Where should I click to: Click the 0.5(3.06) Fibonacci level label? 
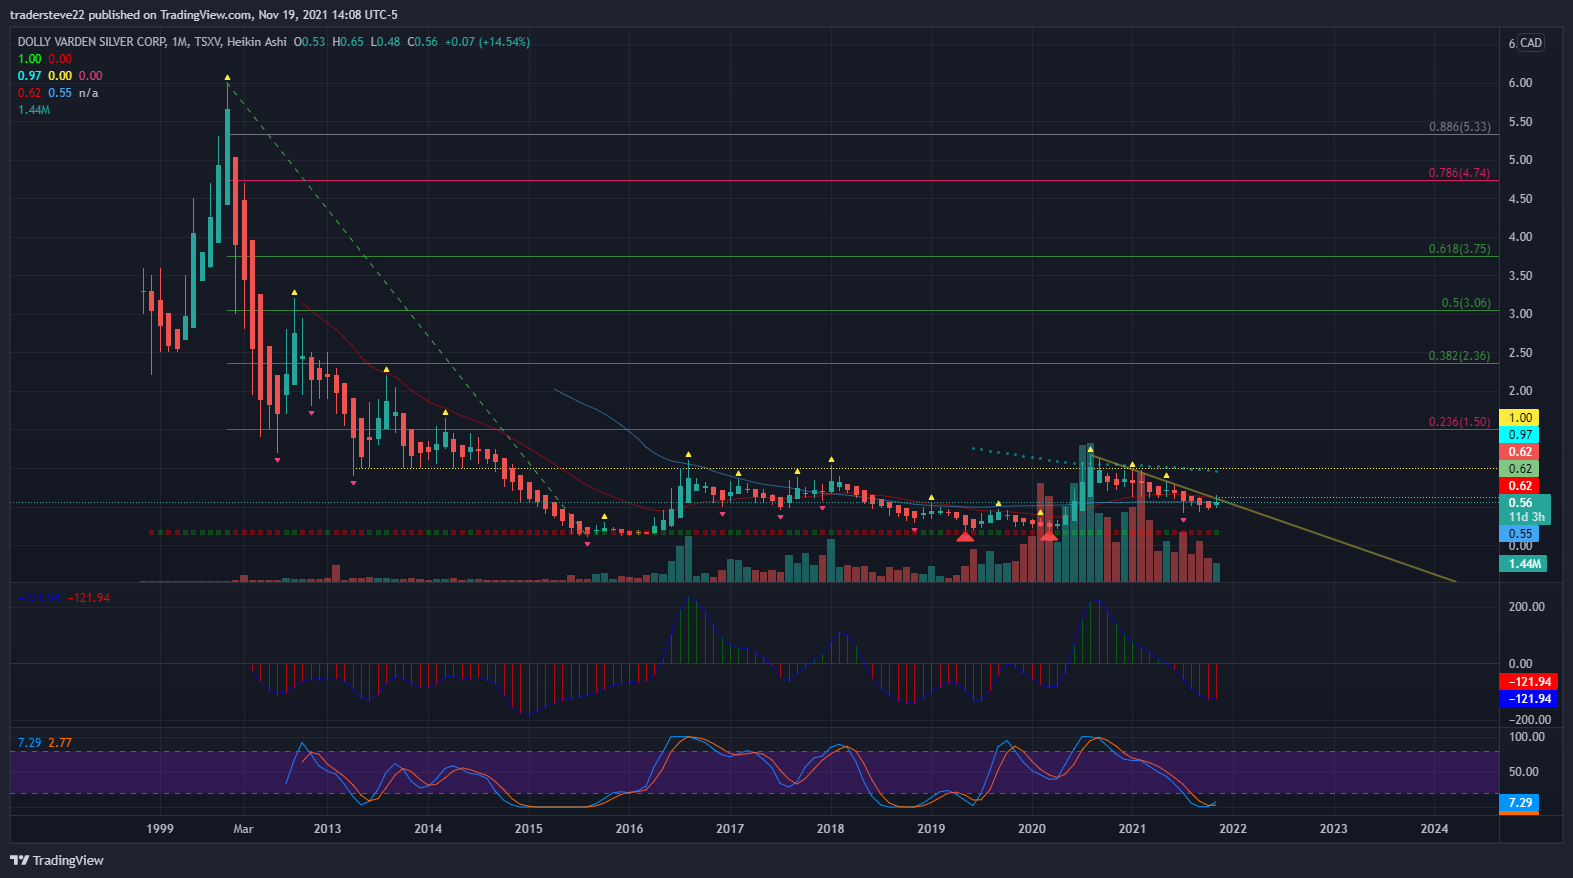(1465, 303)
